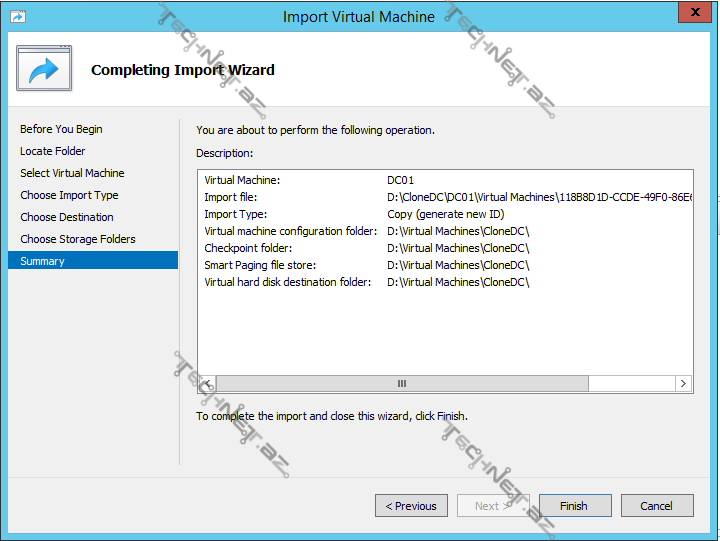Switch to Select Virtual Machine step
The image size is (720, 541).
coord(72,173)
